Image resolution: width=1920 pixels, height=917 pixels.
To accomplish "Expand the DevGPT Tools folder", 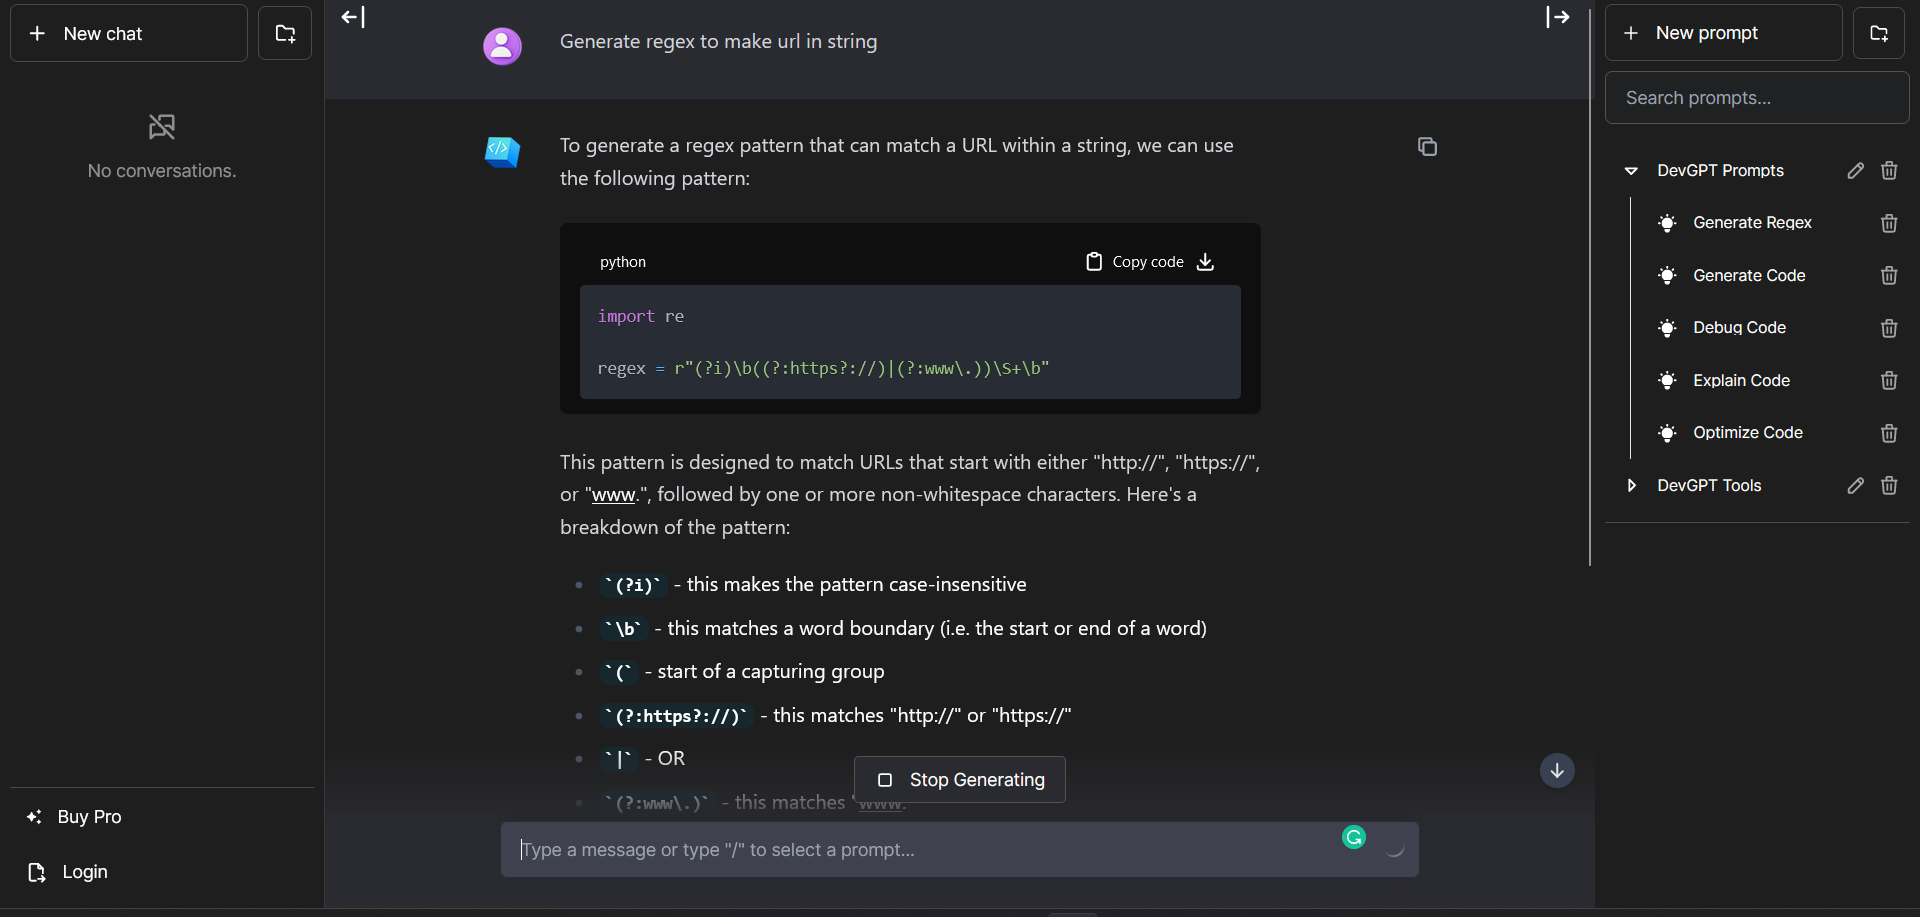I will click(x=1631, y=486).
